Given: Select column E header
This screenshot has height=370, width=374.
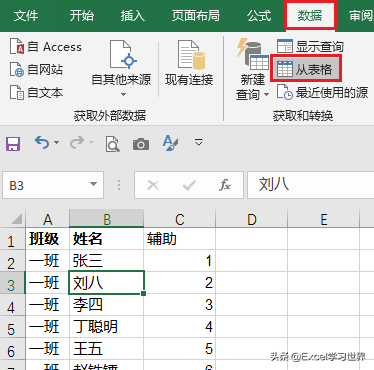Looking at the screenshot, I should tap(324, 219).
